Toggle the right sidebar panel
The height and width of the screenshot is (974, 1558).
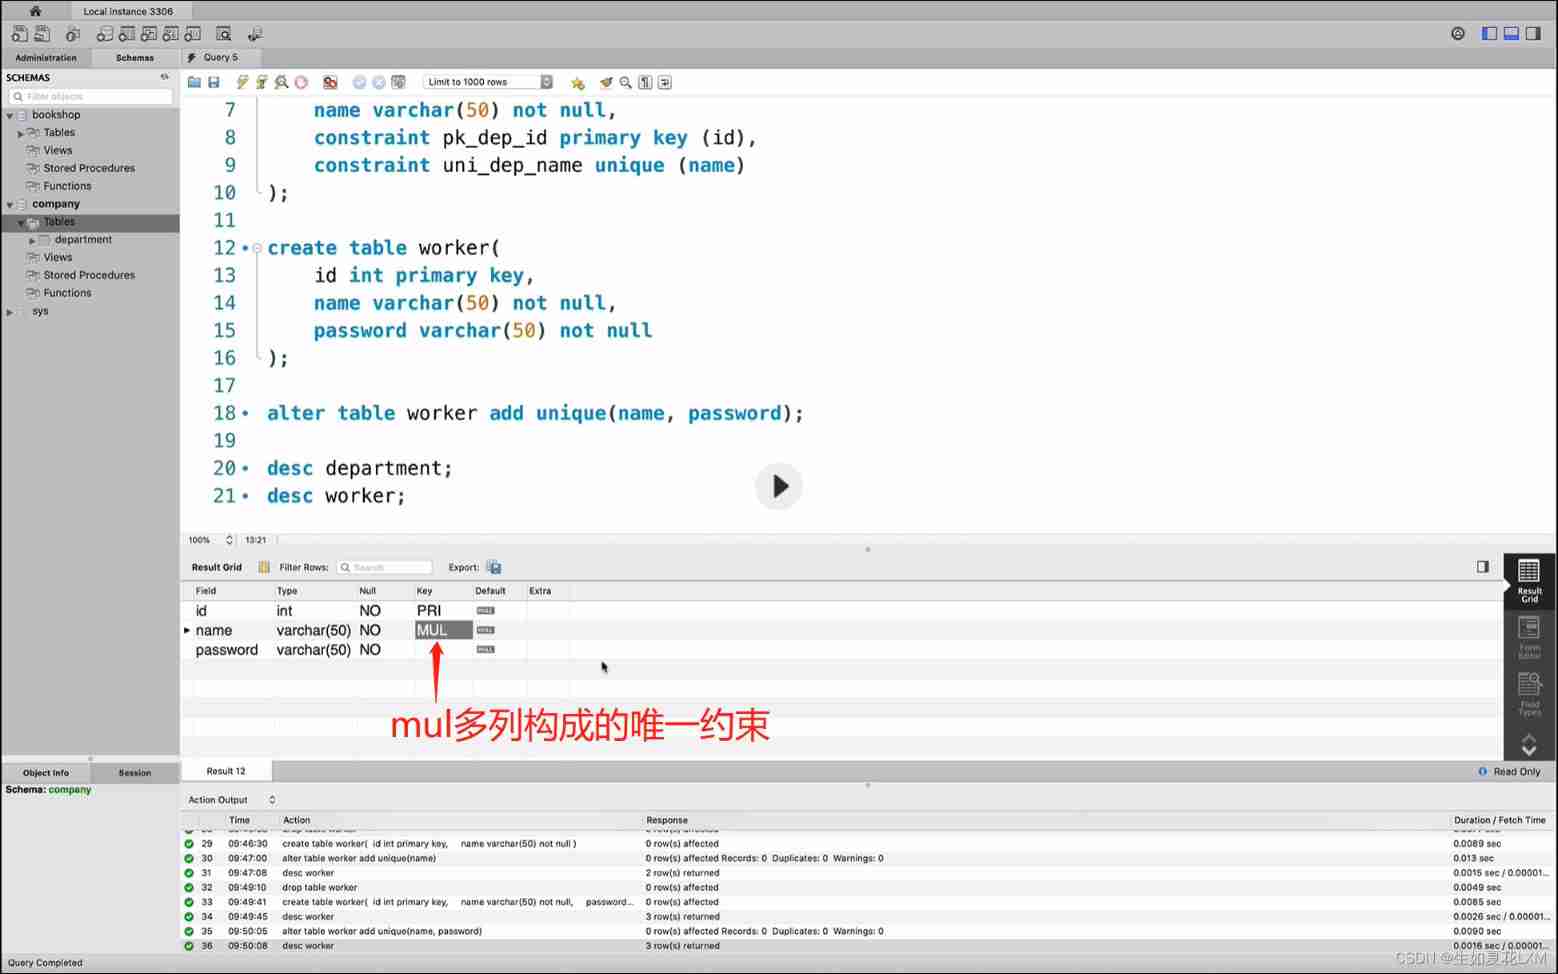click(1533, 33)
